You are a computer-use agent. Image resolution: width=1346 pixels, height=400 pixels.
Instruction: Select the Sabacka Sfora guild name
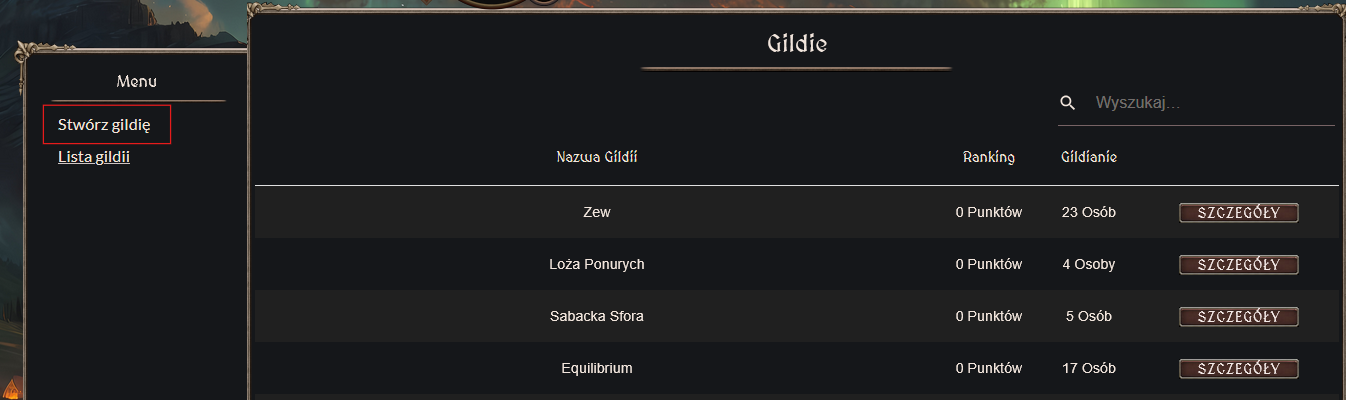597,317
